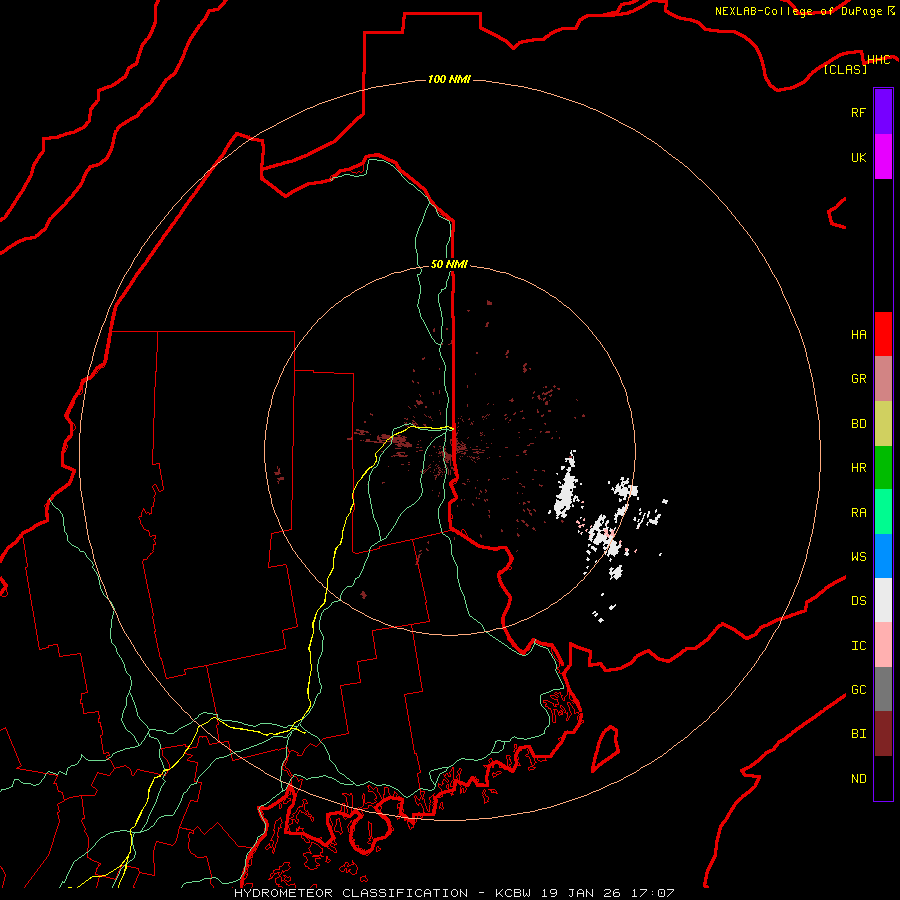
Task: Click the "RF" legend label
Action: (x=858, y=112)
